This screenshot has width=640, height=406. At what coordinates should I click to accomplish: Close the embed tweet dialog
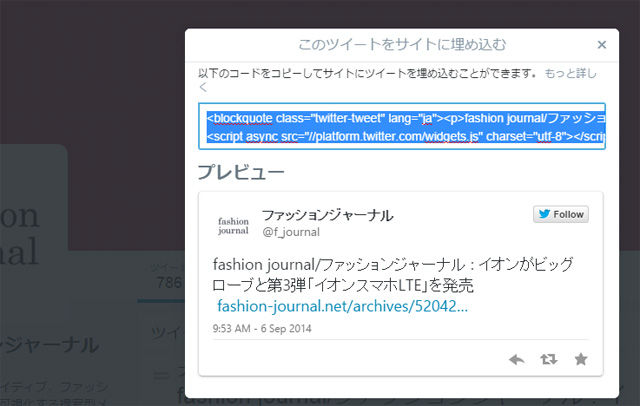601,44
